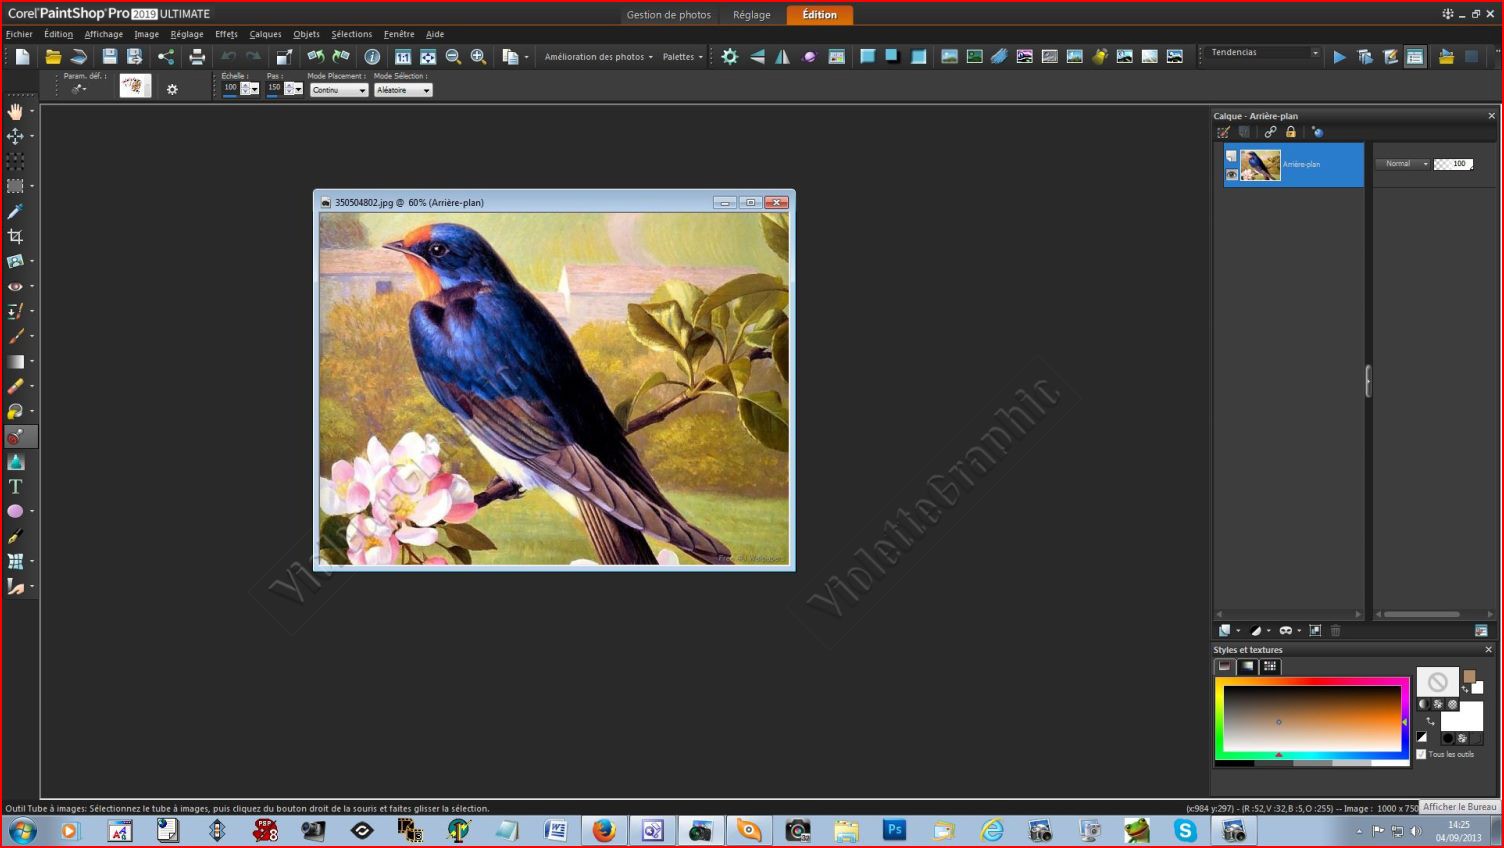Click the image information icon
Viewport: 1504px width, 848px height.
[372, 57]
